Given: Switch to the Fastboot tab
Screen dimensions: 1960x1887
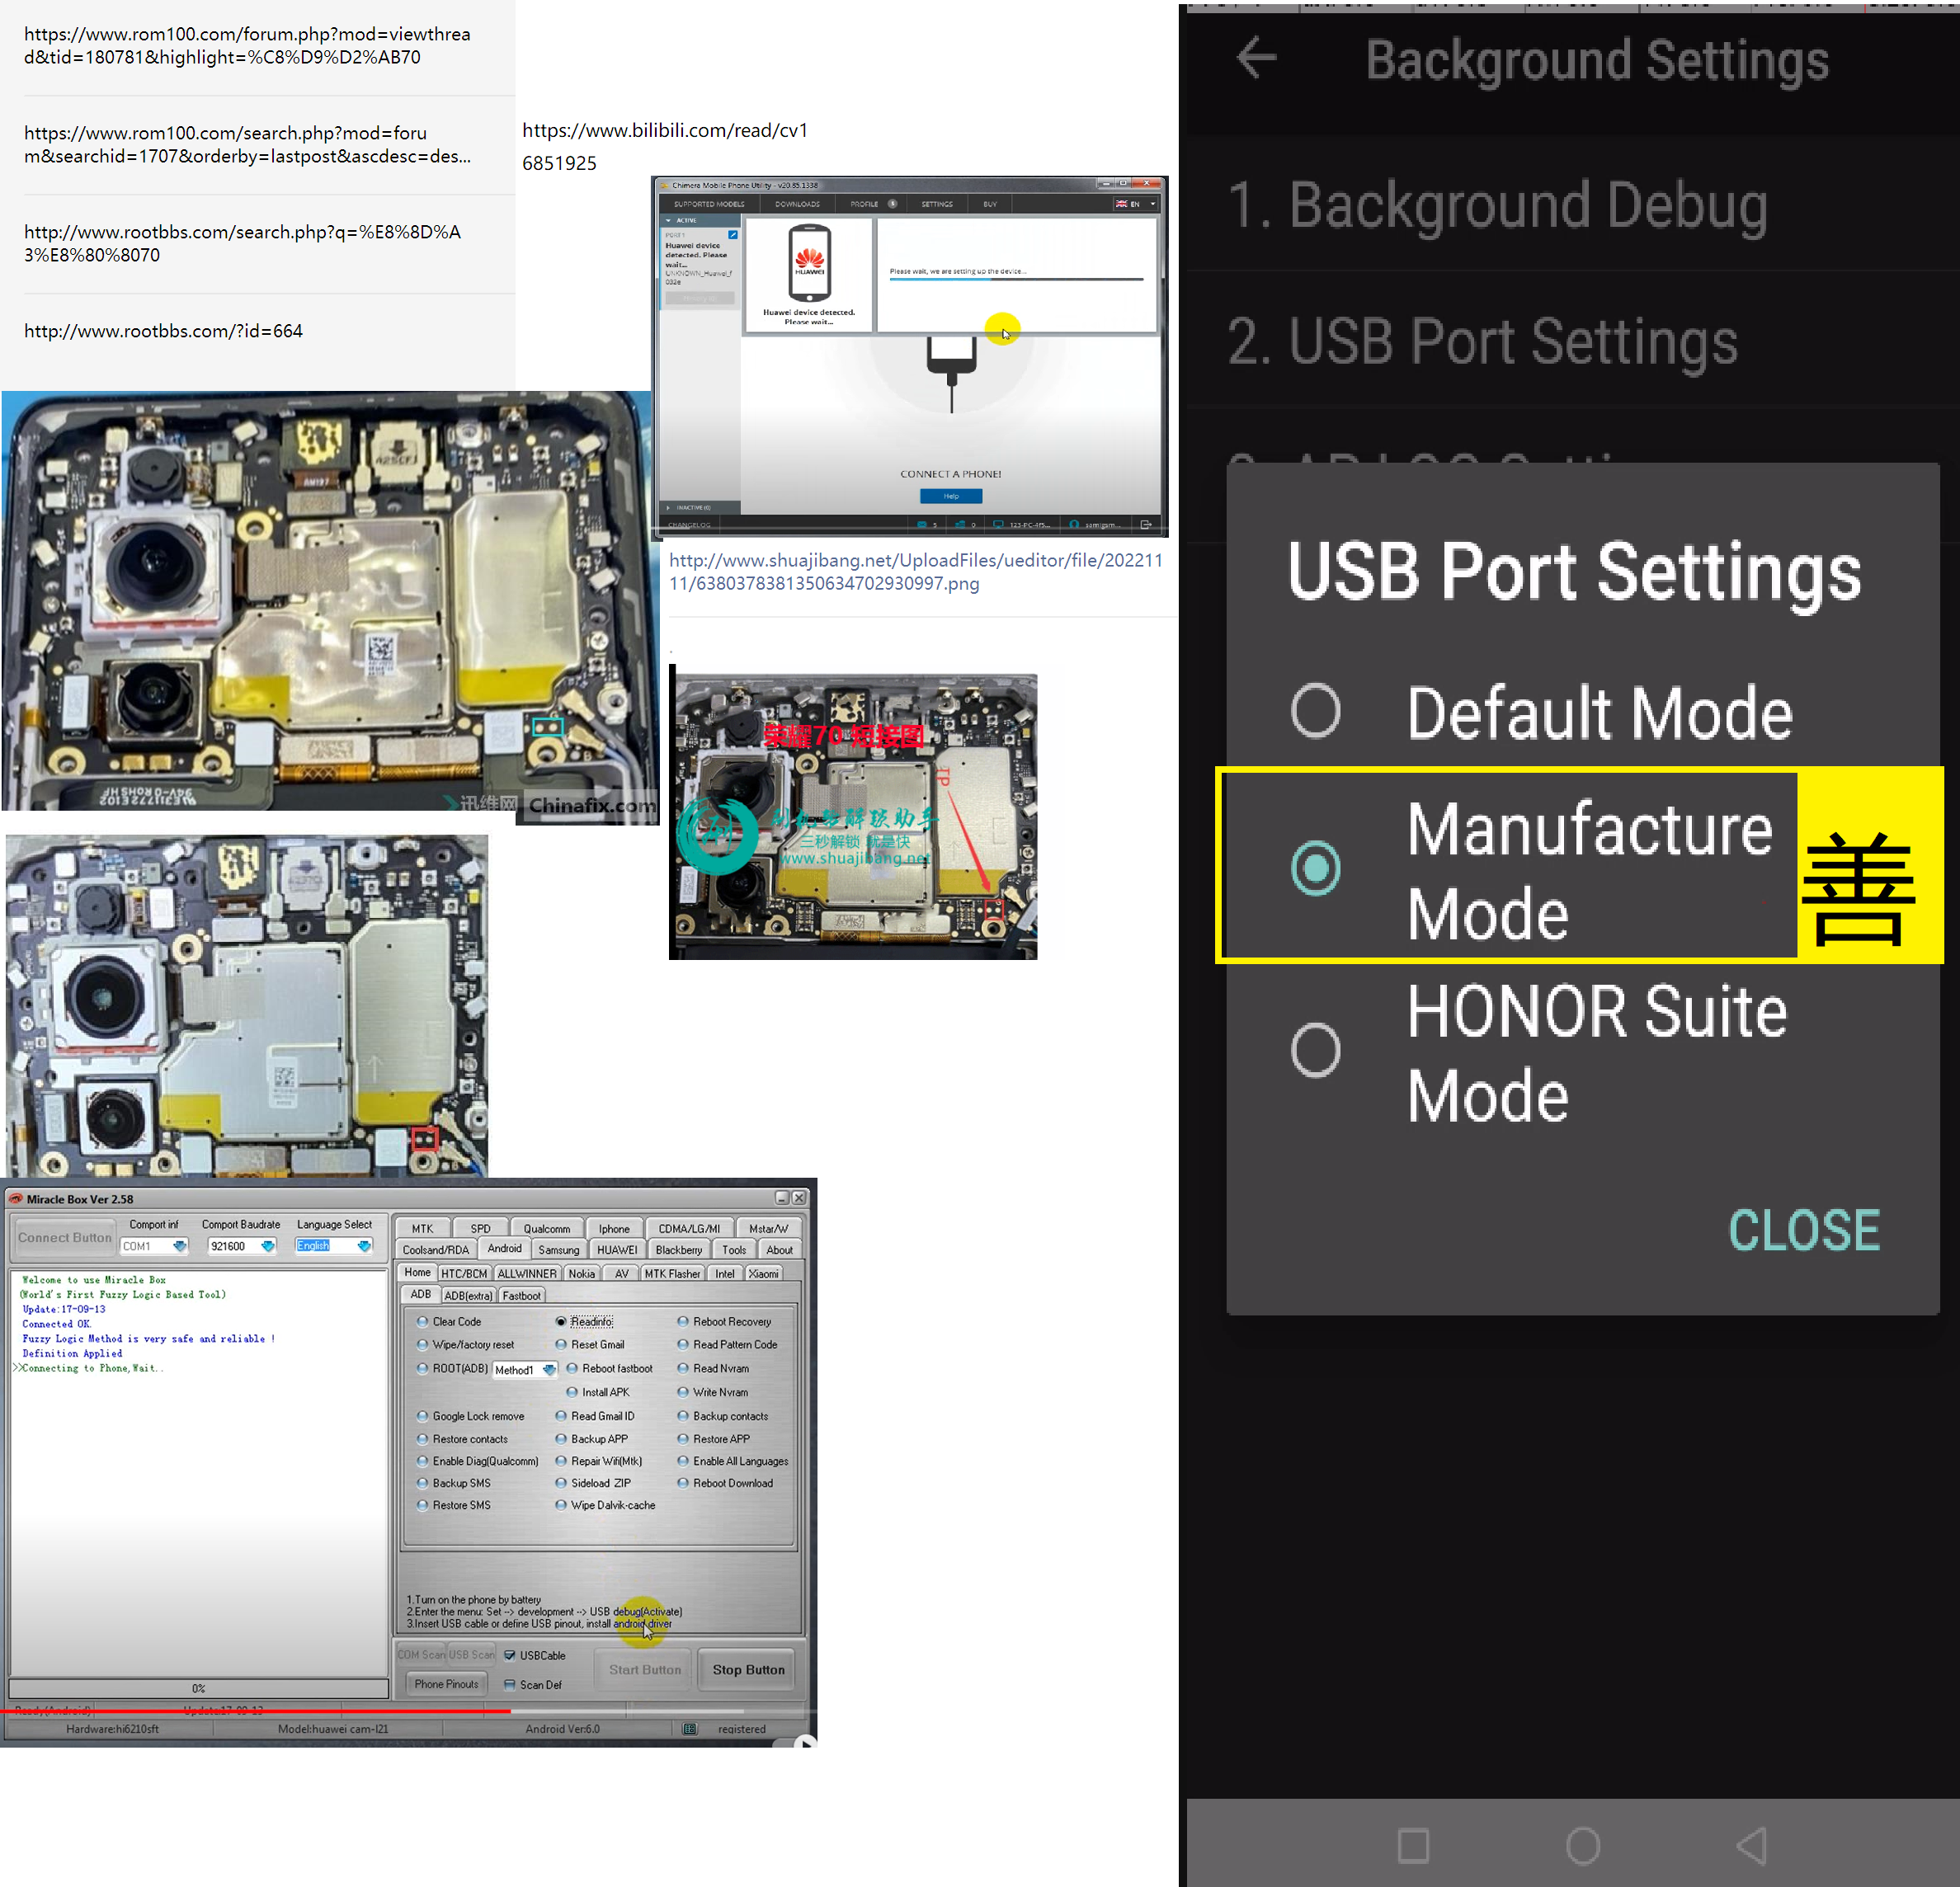Looking at the screenshot, I should coord(521,1295).
